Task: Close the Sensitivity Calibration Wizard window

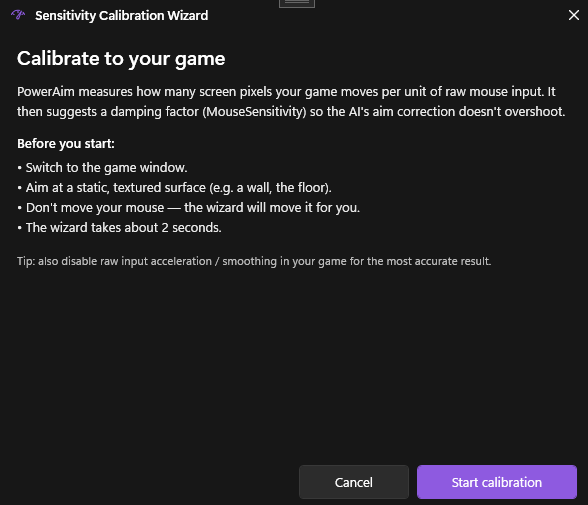Action: coord(573,15)
